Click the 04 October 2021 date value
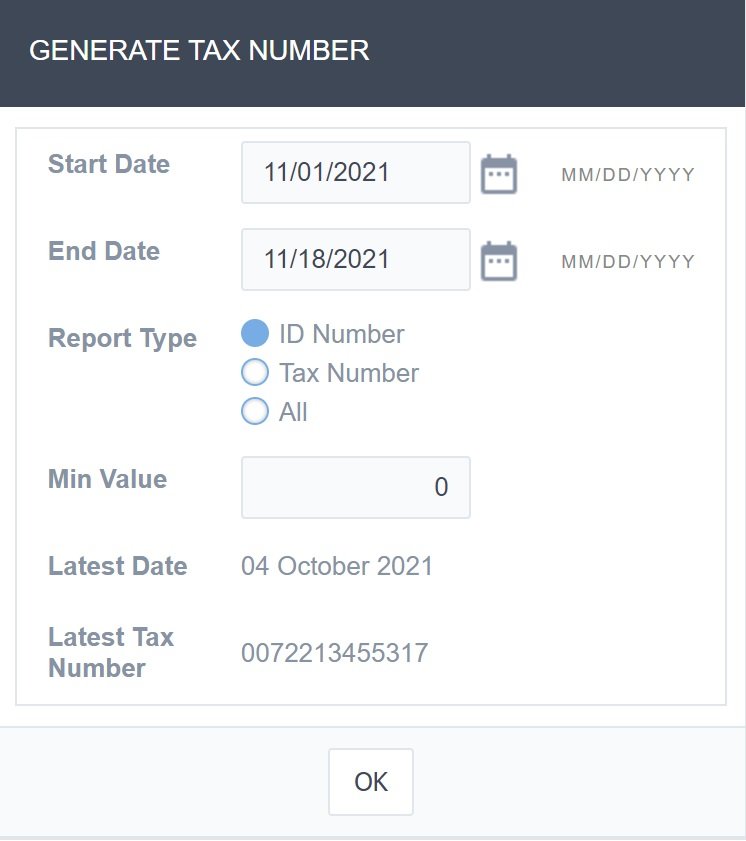Screen dimensions: 746x841 coord(337,566)
